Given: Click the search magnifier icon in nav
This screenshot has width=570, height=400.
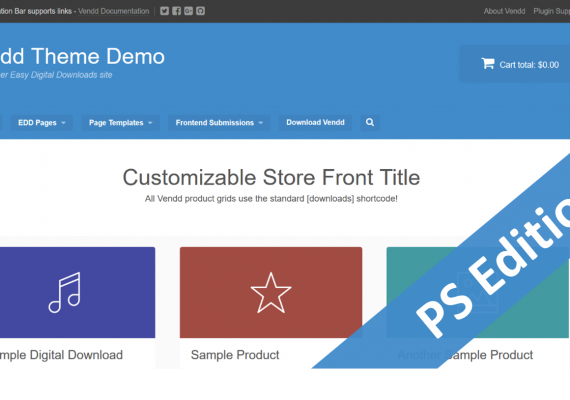Looking at the screenshot, I should point(370,122).
